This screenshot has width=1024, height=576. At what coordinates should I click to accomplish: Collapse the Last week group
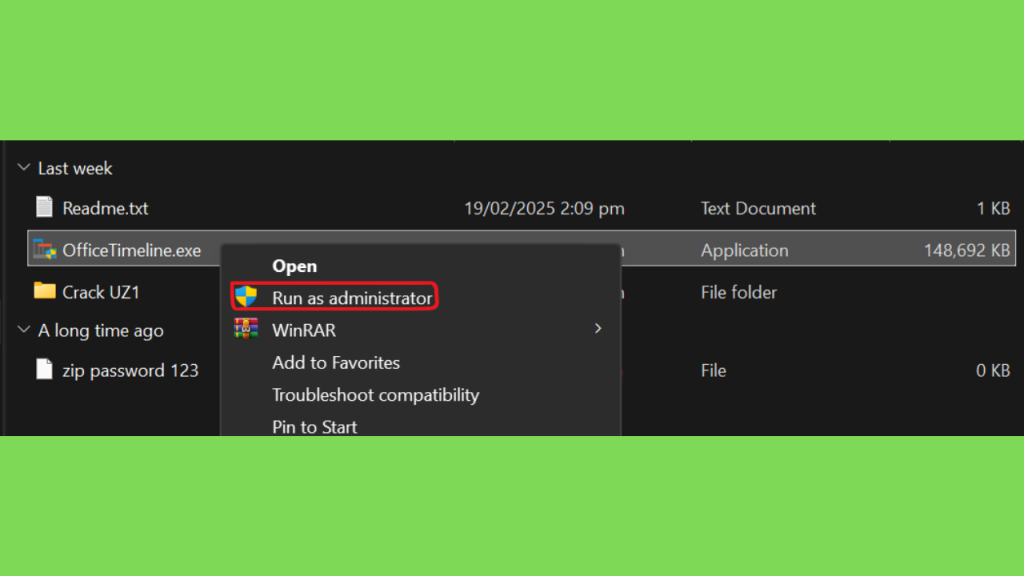coord(24,167)
